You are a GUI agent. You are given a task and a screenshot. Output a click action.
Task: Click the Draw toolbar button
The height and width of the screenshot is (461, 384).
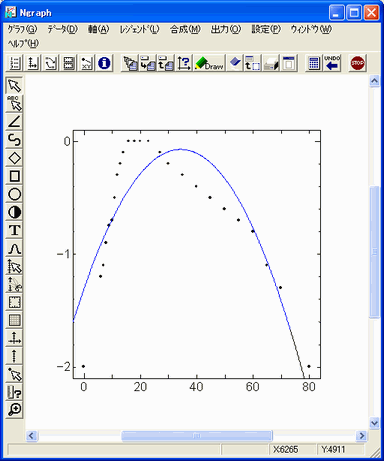click(x=209, y=63)
